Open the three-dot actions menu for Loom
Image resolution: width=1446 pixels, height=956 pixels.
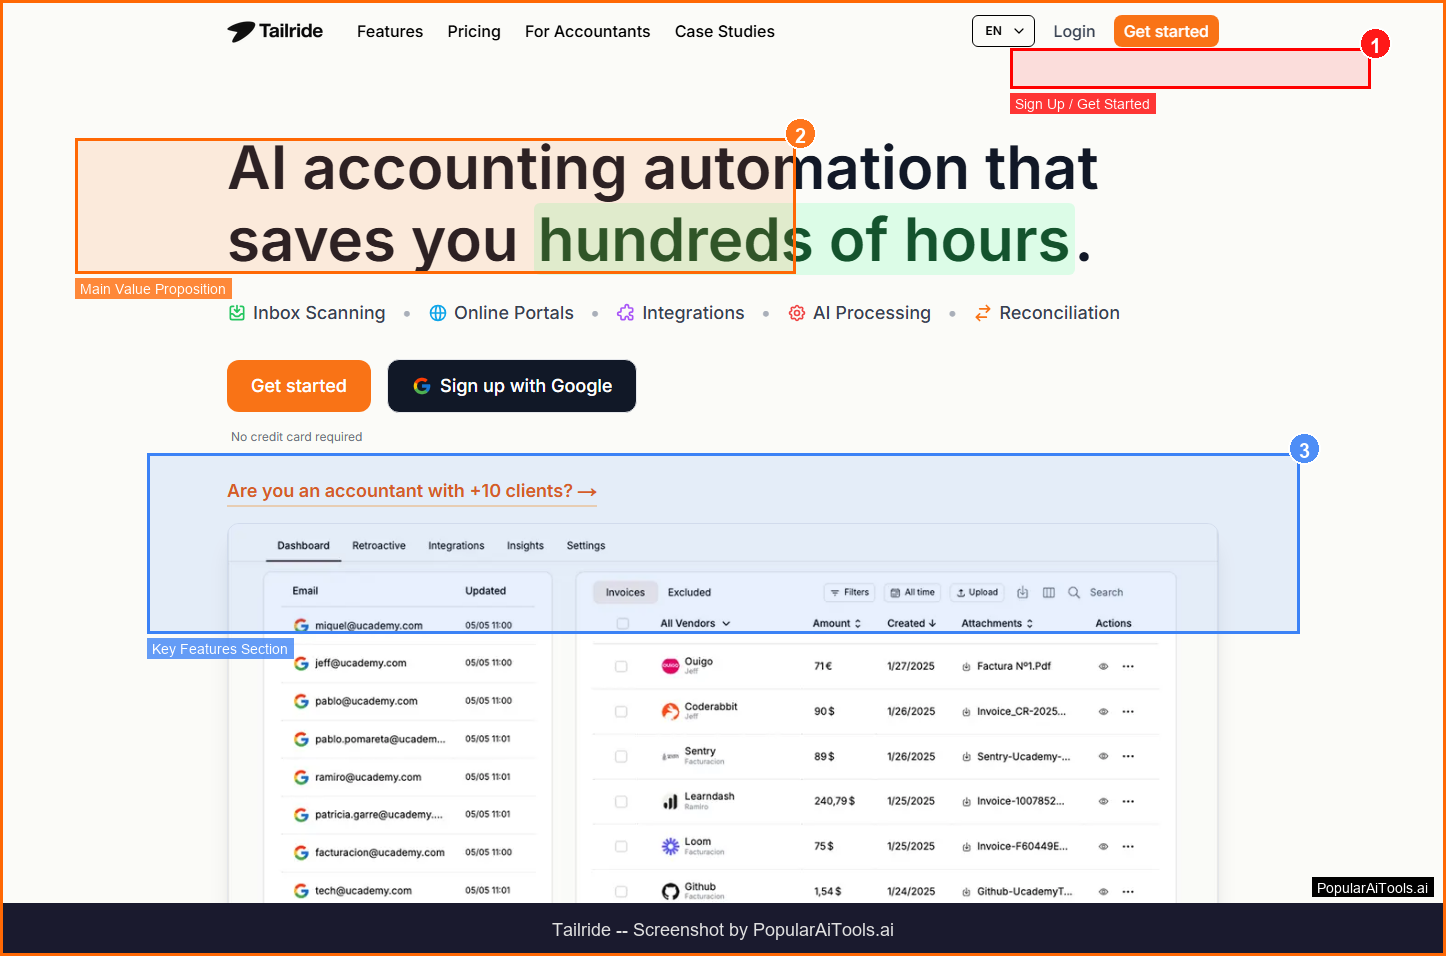pos(1128,847)
